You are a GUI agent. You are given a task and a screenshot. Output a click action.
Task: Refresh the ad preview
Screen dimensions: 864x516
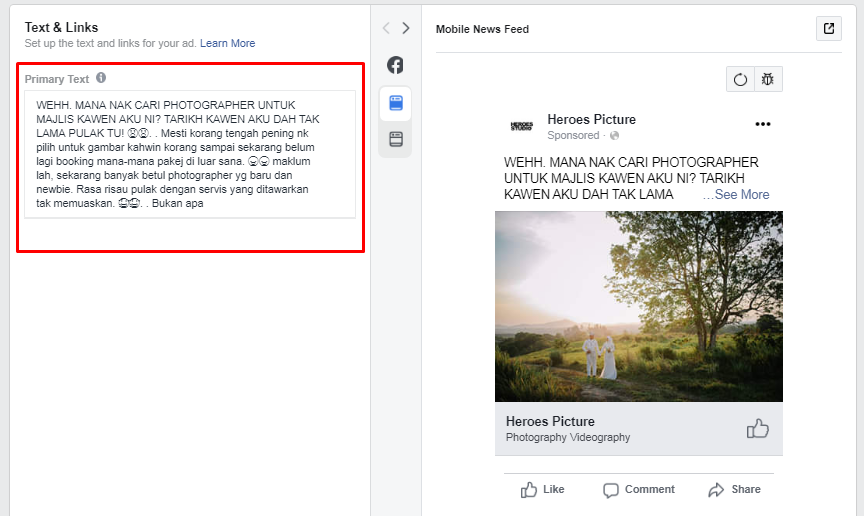tap(741, 79)
